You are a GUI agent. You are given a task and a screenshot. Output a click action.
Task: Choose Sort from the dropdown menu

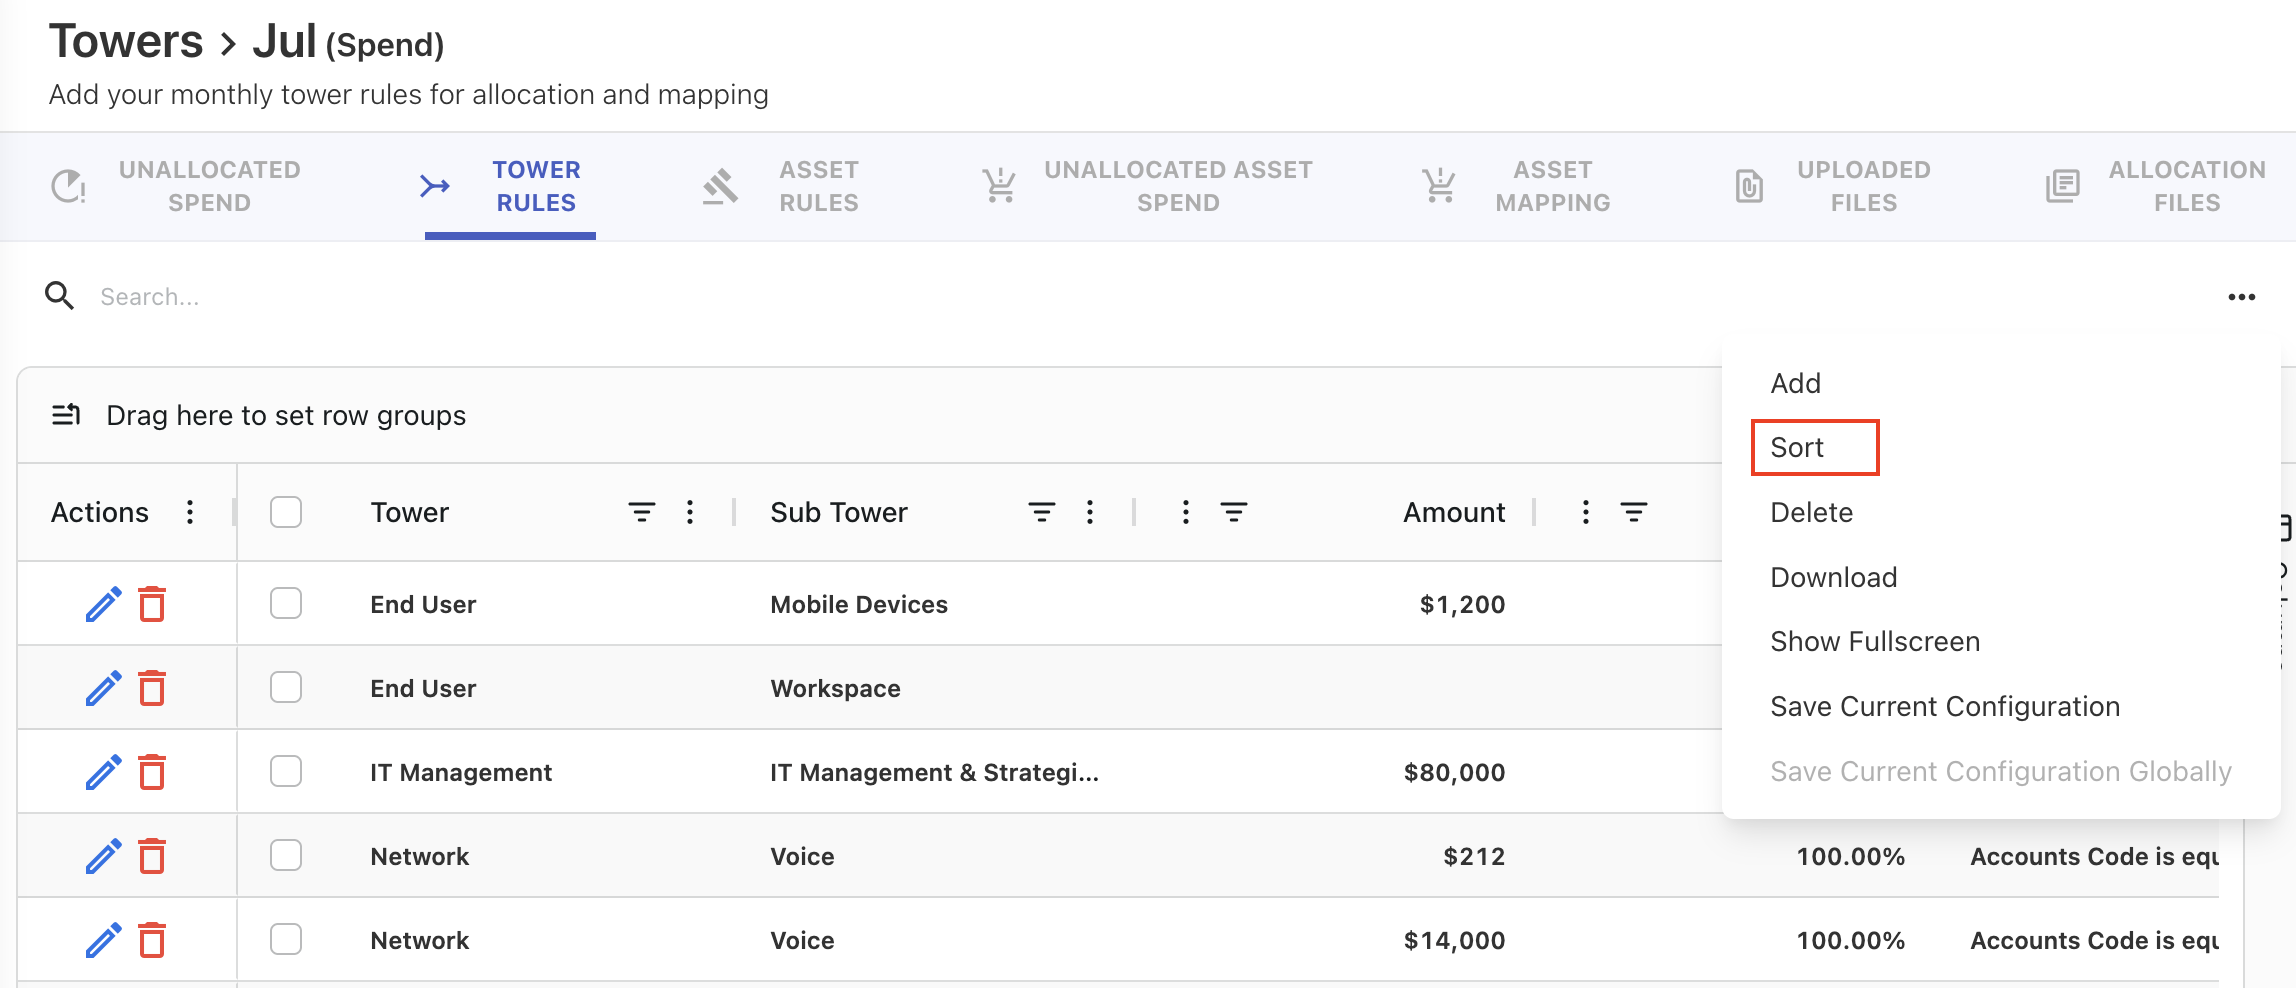[1797, 447]
